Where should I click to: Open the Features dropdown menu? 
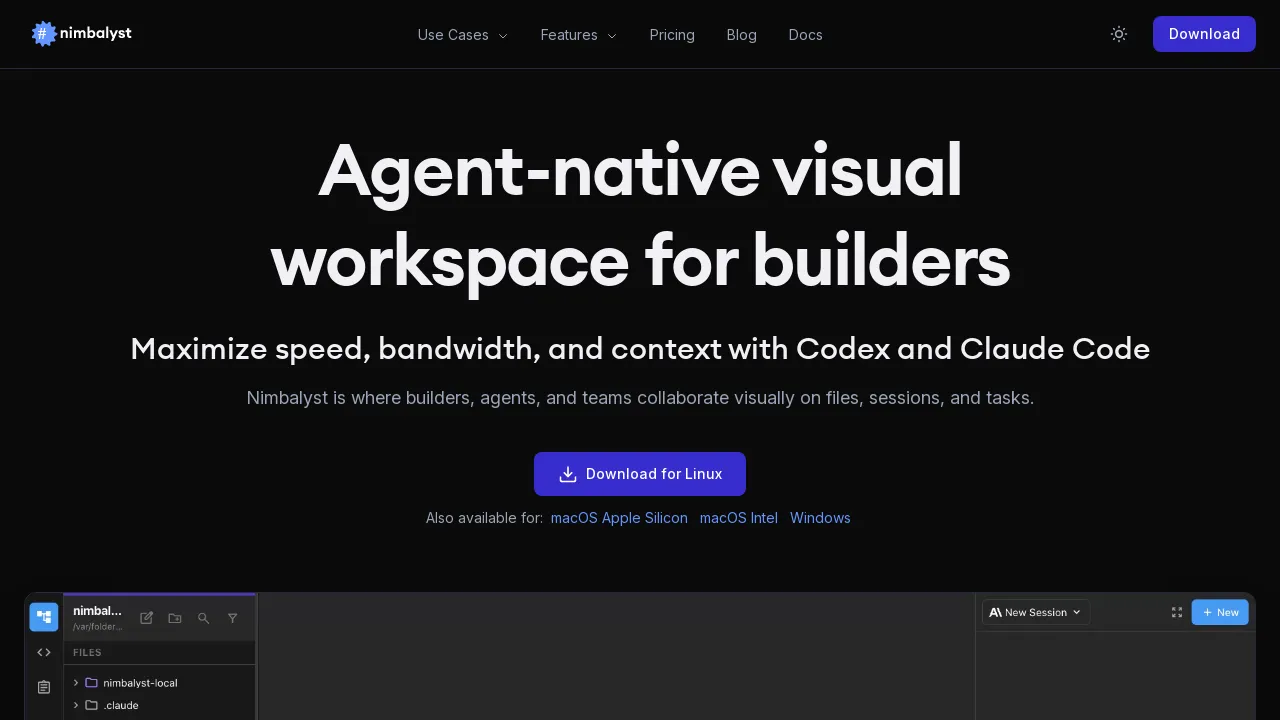point(578,35)
